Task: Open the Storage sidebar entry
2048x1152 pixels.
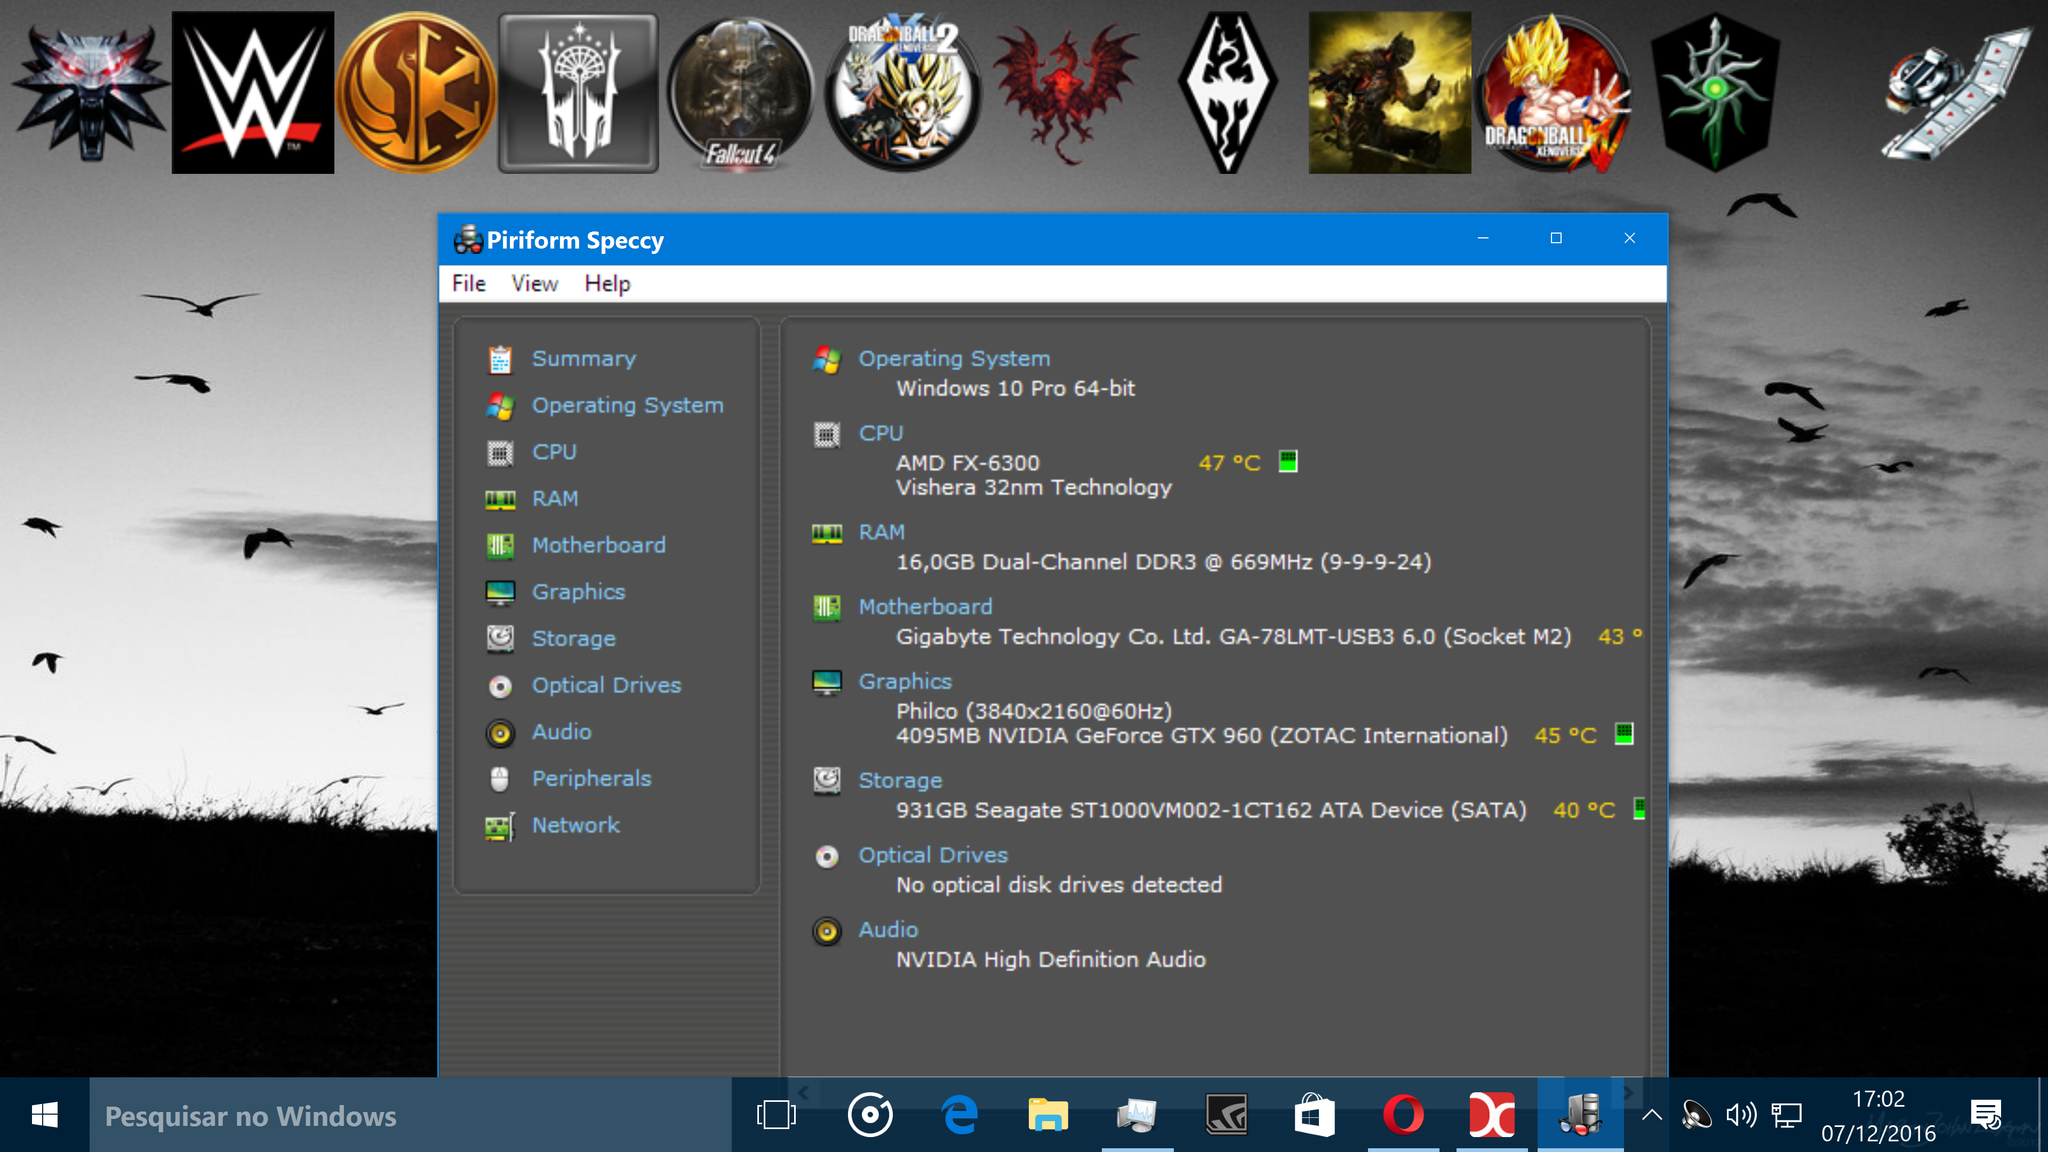Action: [573, 638]
